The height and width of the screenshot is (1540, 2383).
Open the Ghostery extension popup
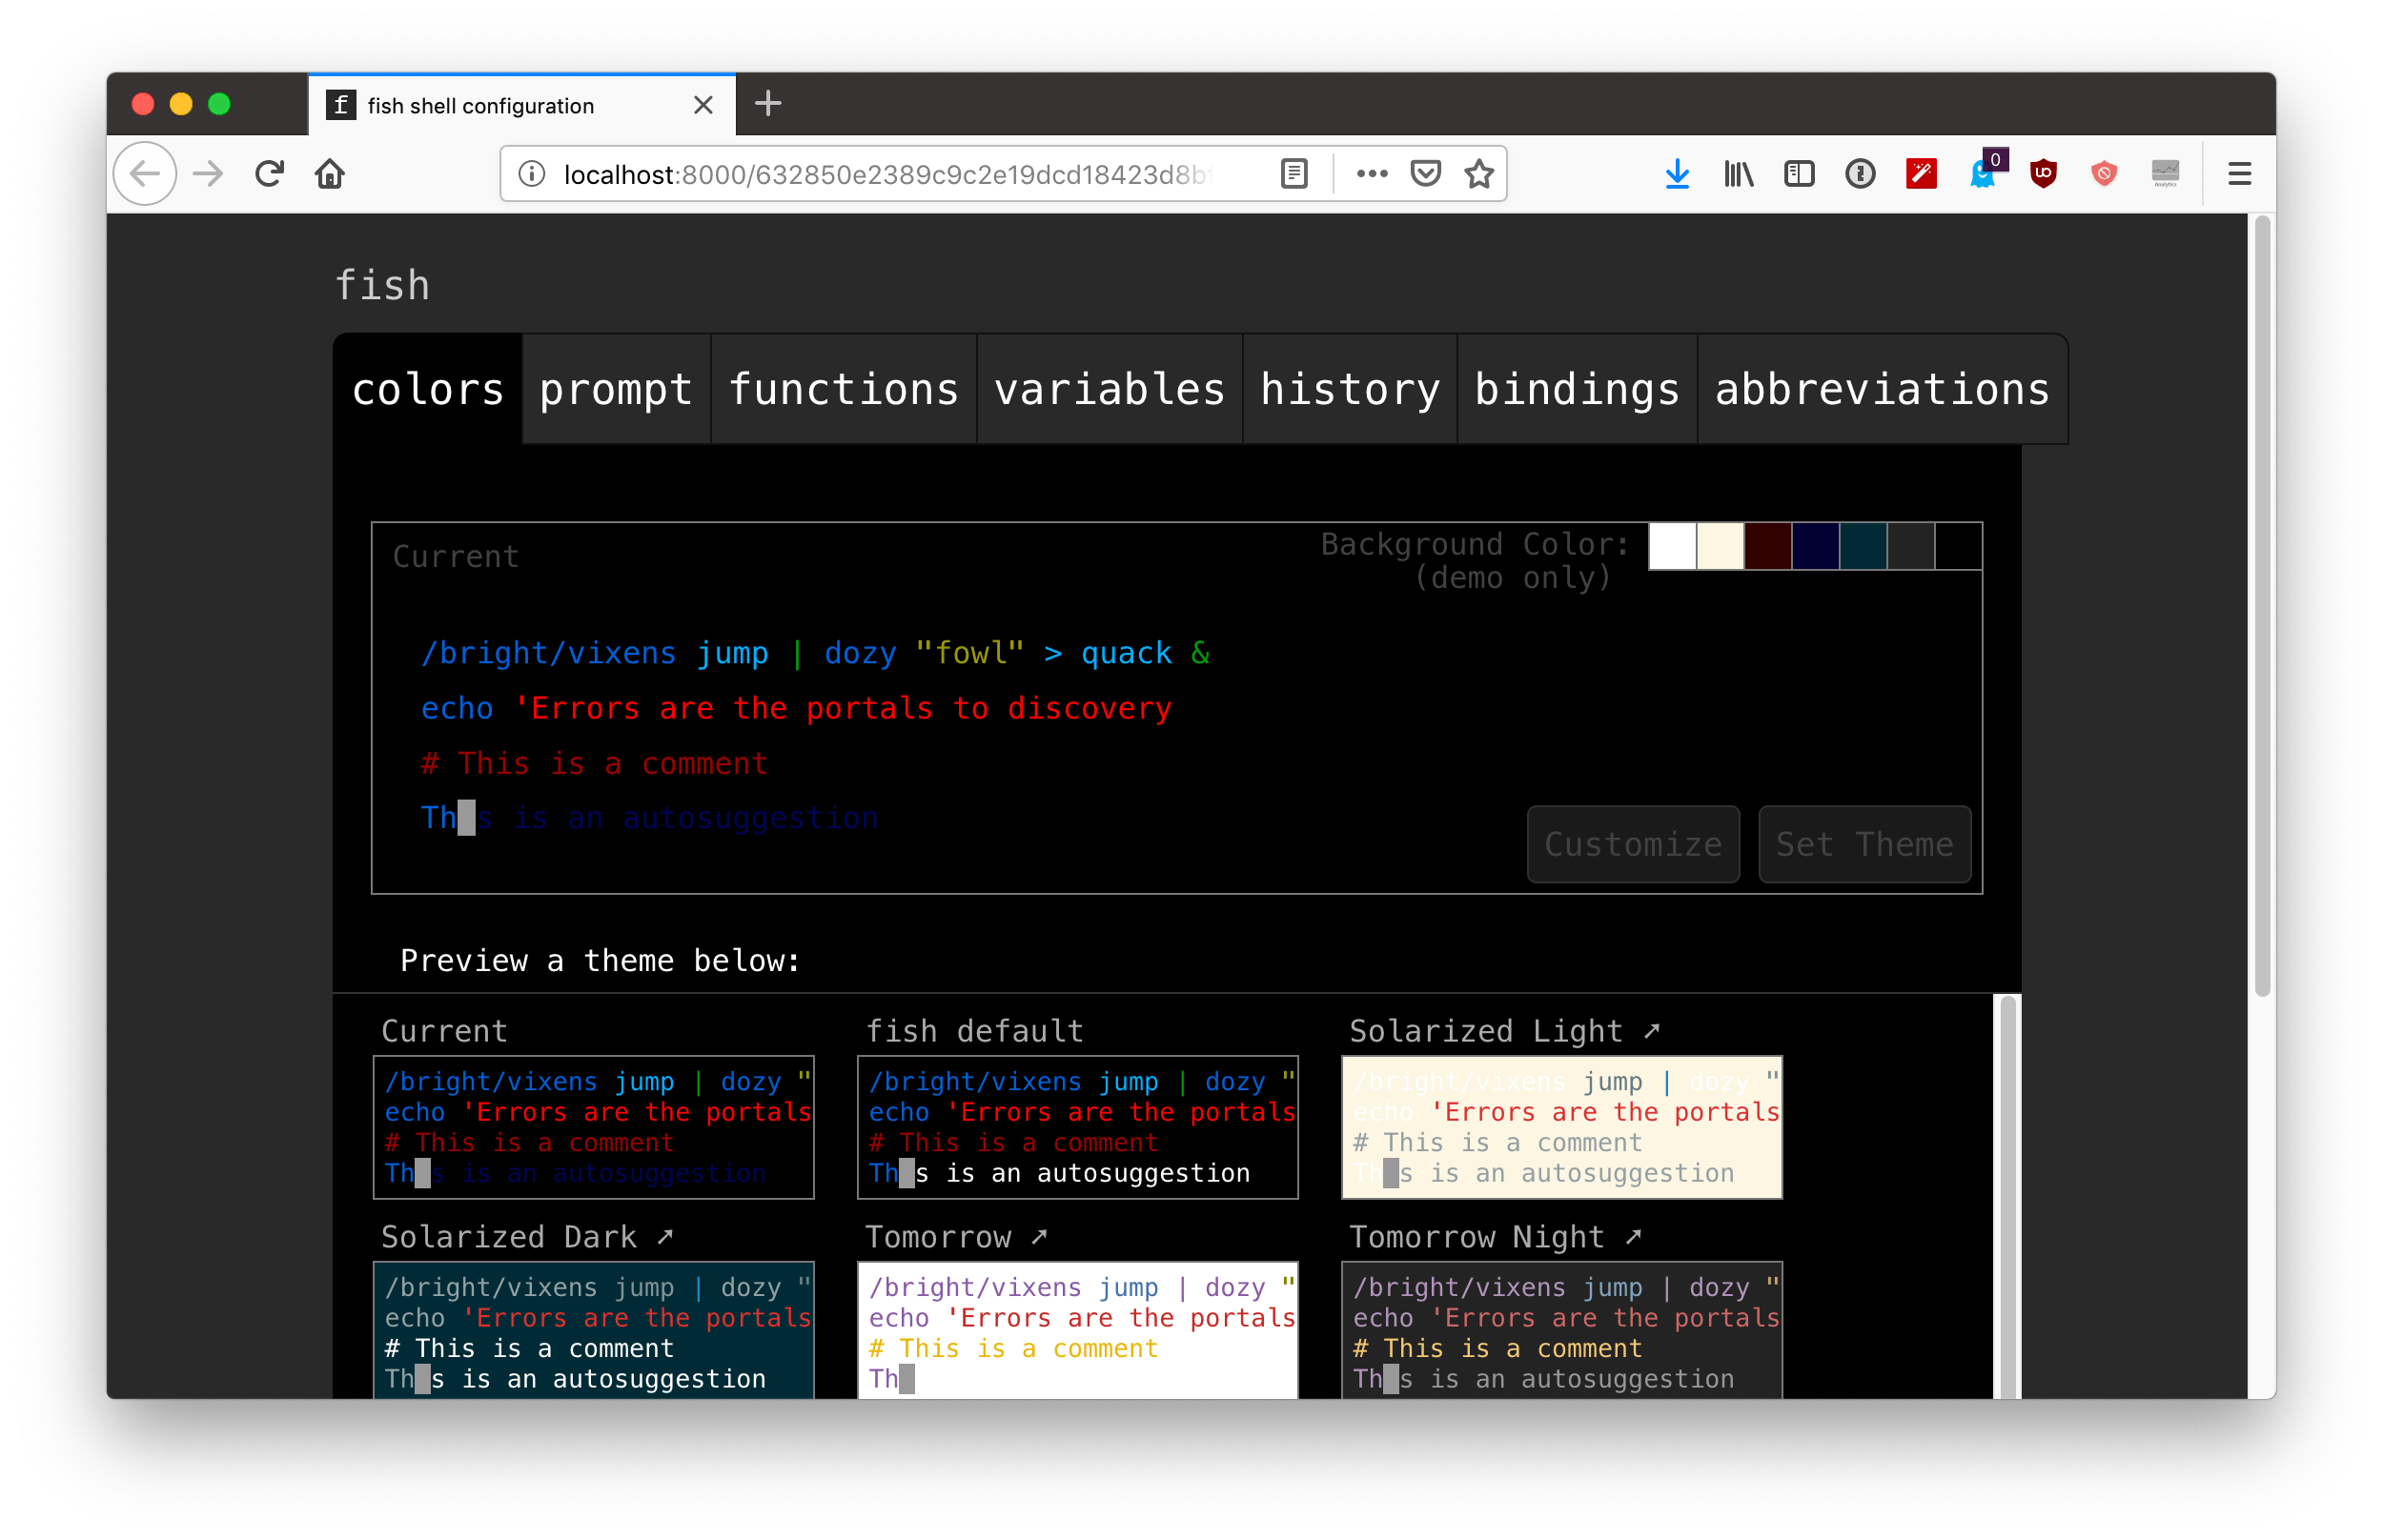coord(1984,173)
